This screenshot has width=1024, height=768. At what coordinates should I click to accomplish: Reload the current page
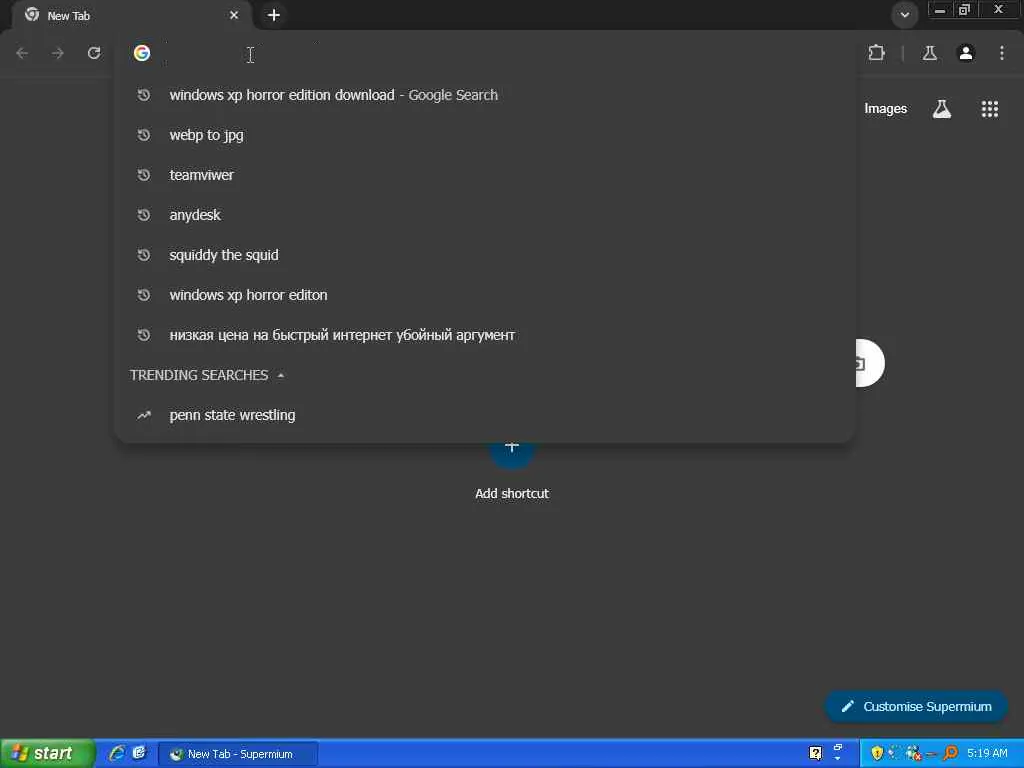tap(94, 53)
